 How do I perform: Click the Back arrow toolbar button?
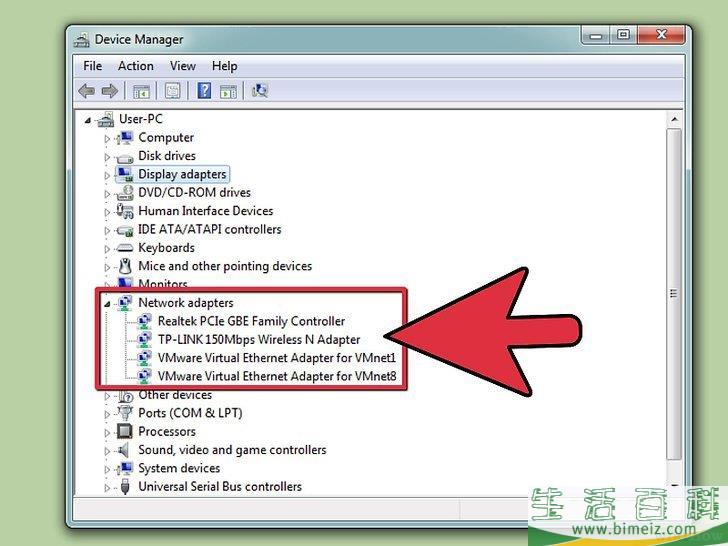tap(87, 91)
